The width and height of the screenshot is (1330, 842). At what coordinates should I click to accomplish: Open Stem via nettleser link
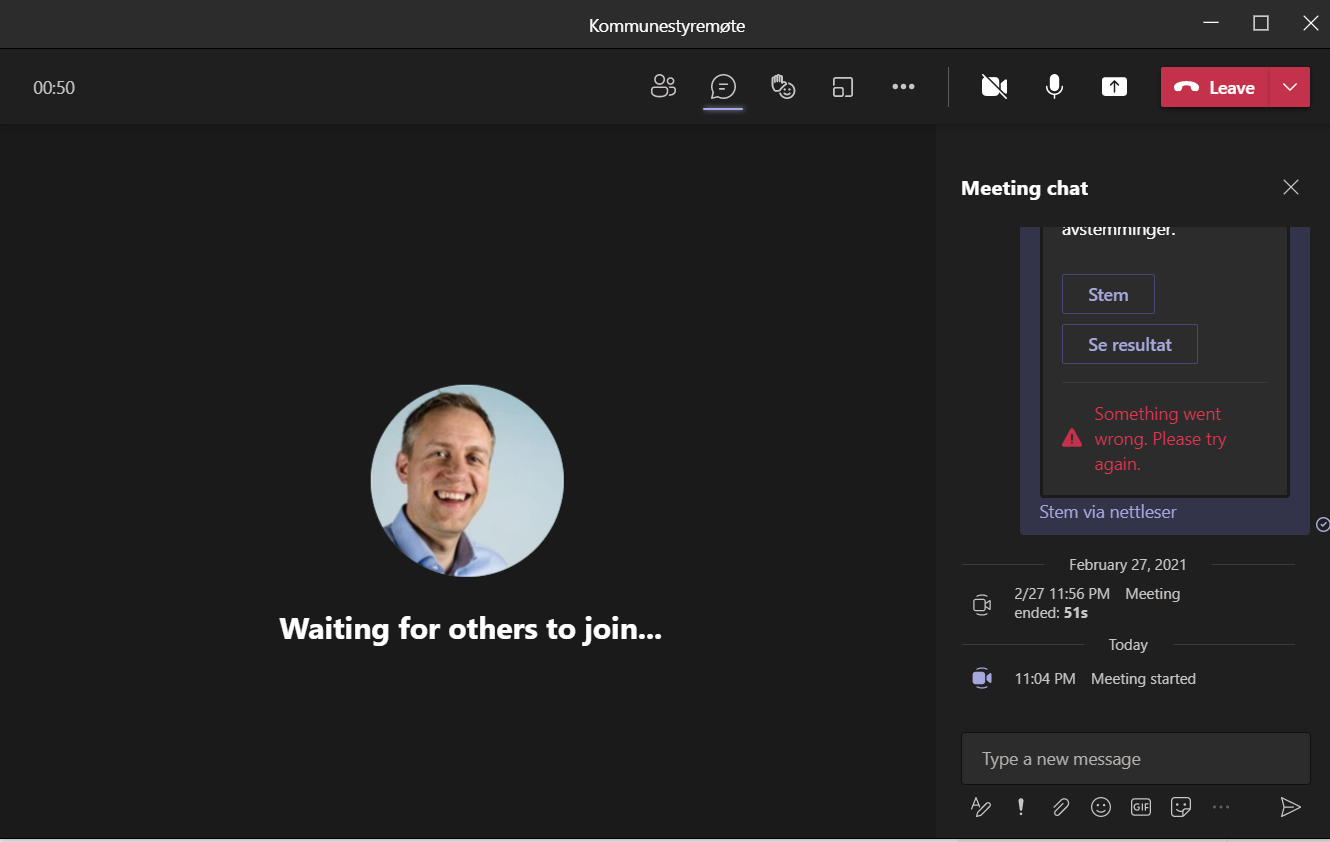click(1107, 511)
